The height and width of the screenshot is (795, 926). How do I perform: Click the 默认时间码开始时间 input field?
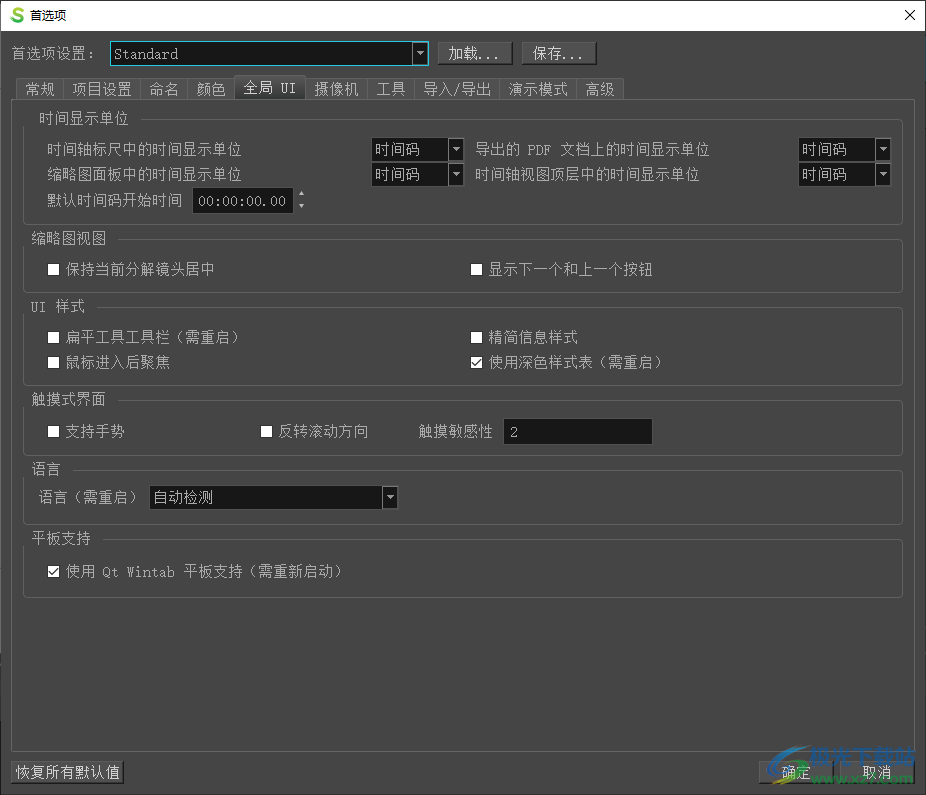pyautogui.click(x=243, y=201)
